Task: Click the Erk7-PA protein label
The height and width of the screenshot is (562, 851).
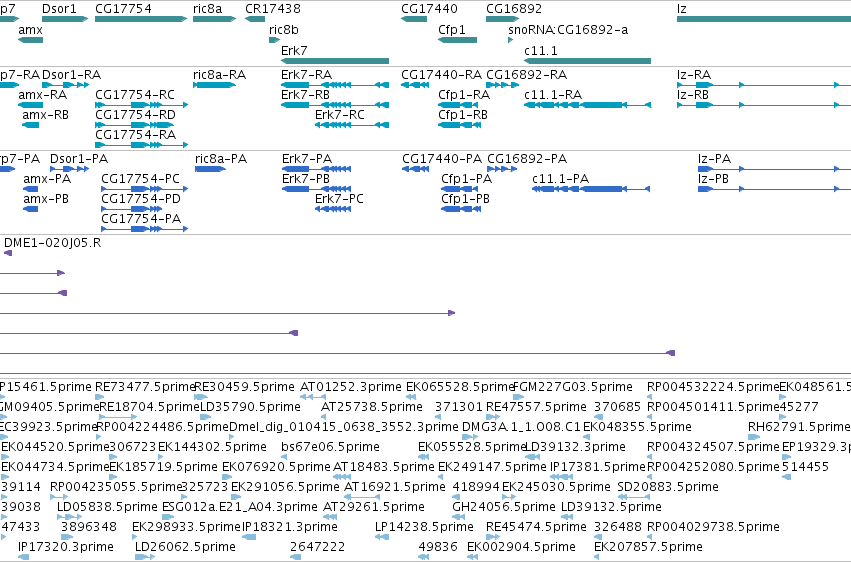Action: tap(307, 159)
